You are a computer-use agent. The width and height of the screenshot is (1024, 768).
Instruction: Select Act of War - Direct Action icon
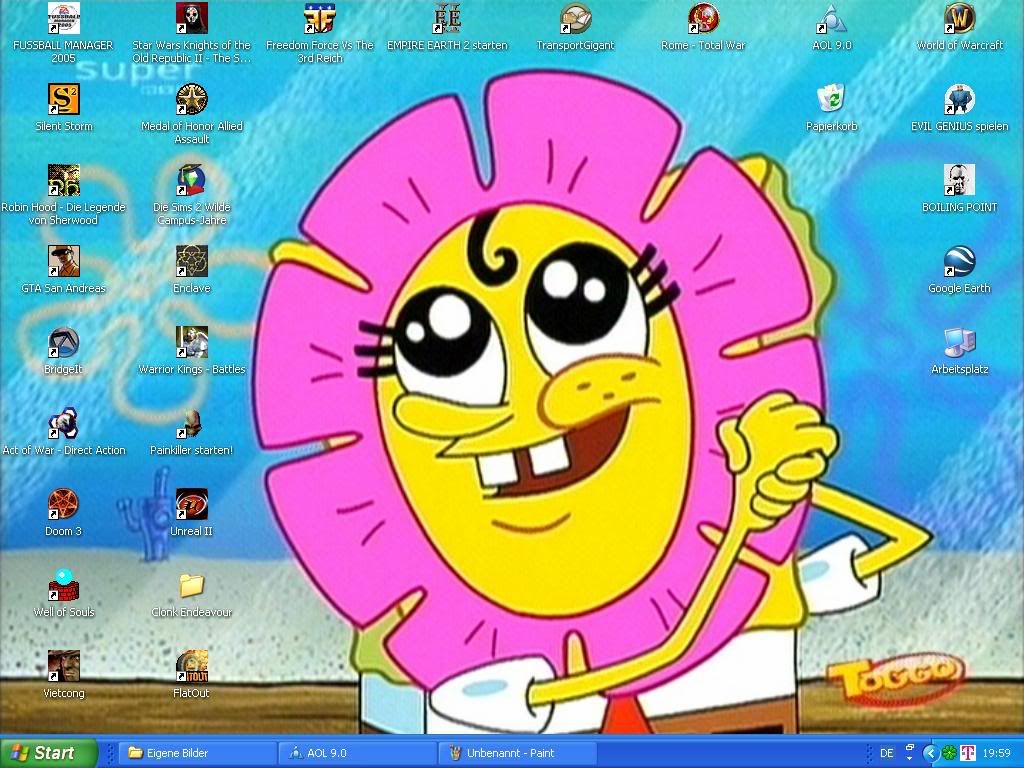coord(63,423)
